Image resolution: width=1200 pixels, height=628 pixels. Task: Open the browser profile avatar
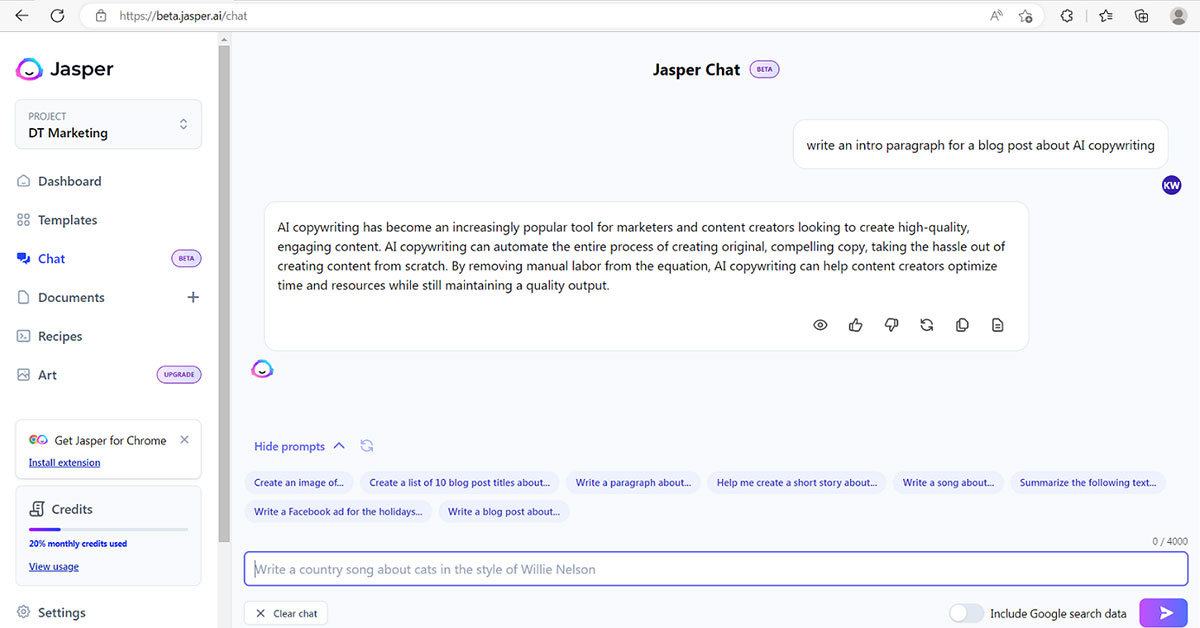[1178, 16]
